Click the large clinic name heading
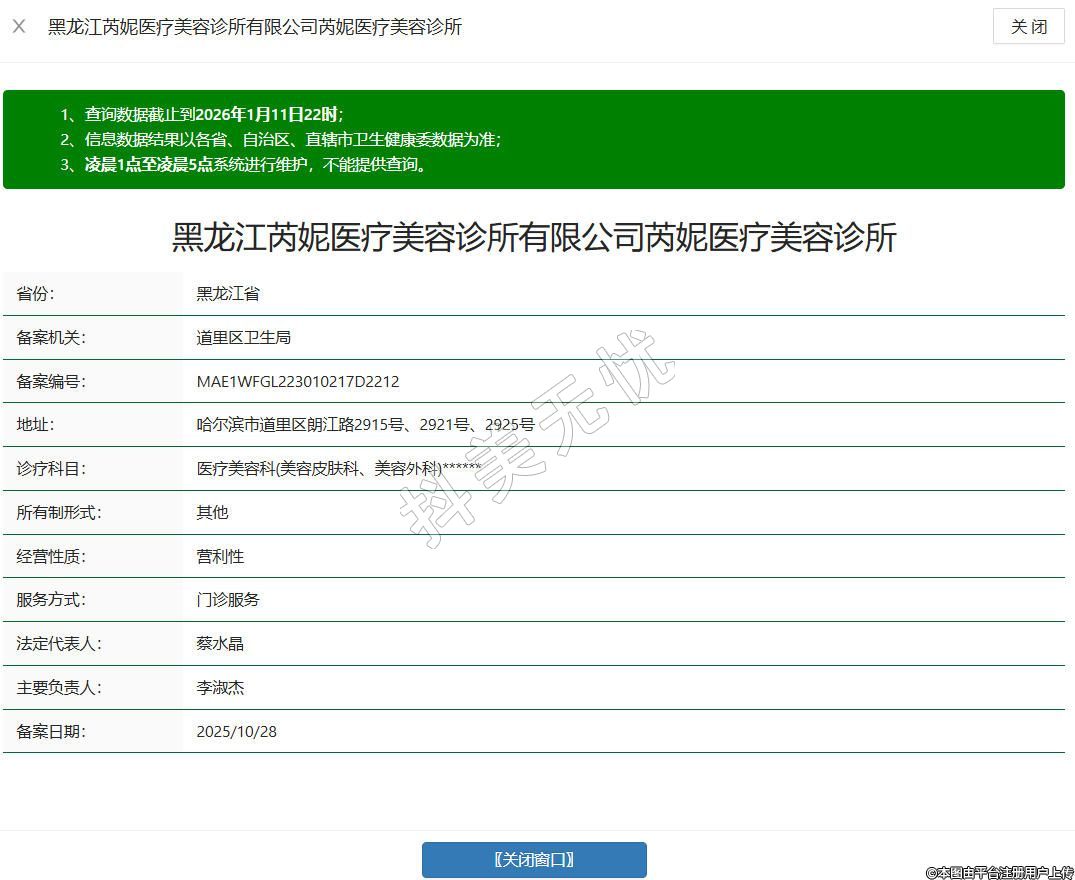This screenshot has height=880, width=1075. tap(534, 238)
